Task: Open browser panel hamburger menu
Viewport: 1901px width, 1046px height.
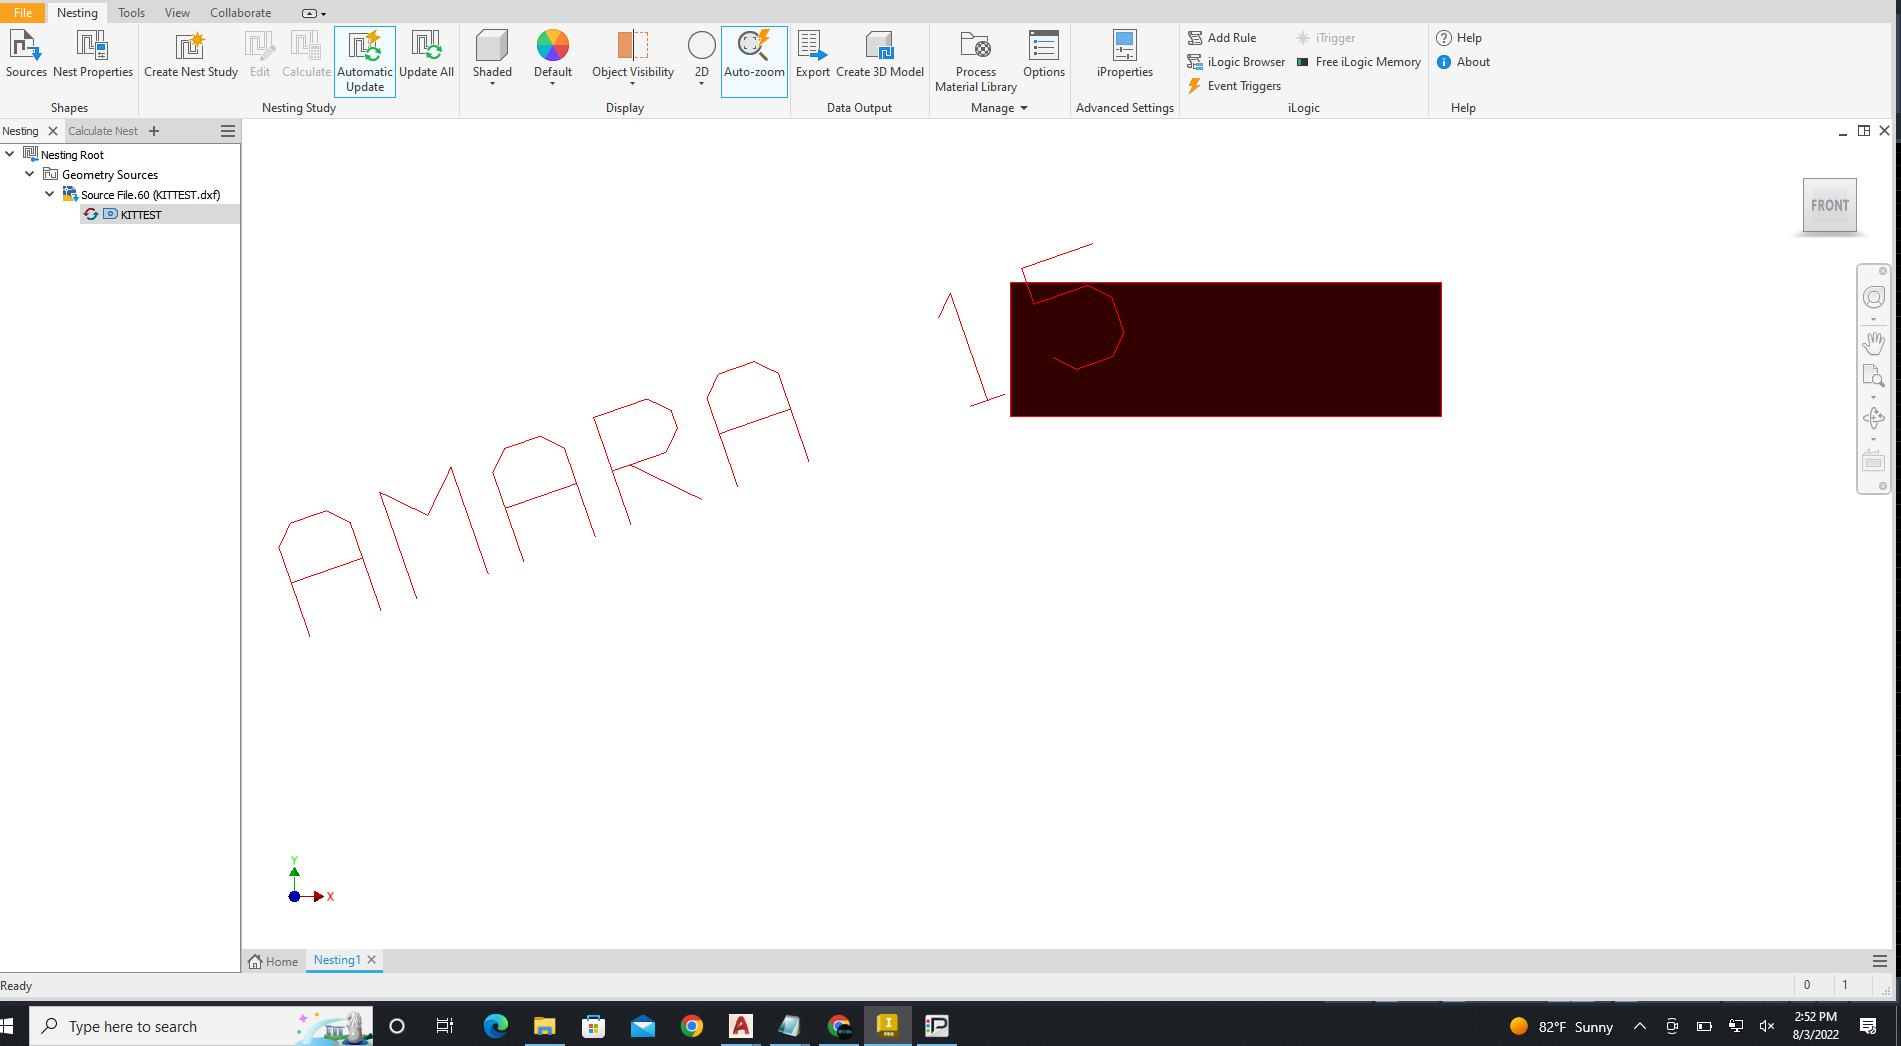Action: 228,131
